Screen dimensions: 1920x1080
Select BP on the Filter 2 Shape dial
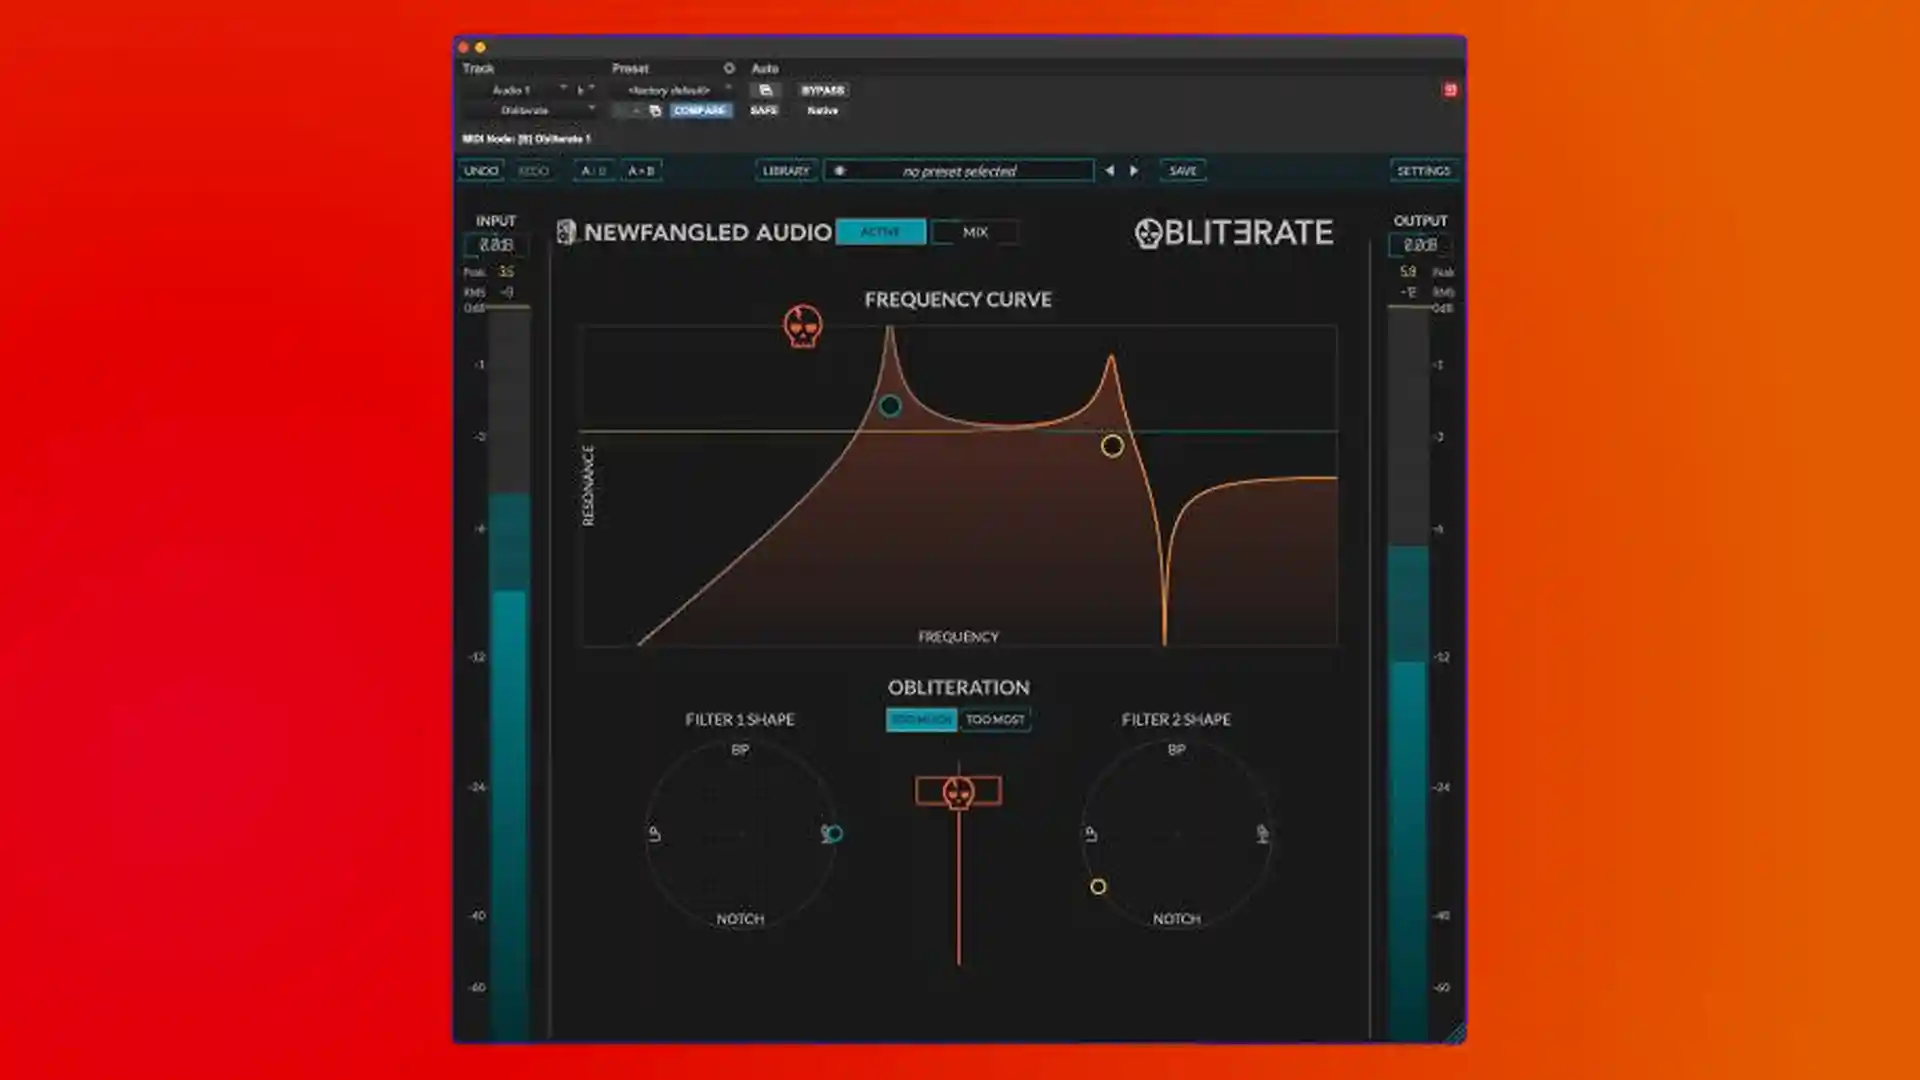(x=1176, y=749)
